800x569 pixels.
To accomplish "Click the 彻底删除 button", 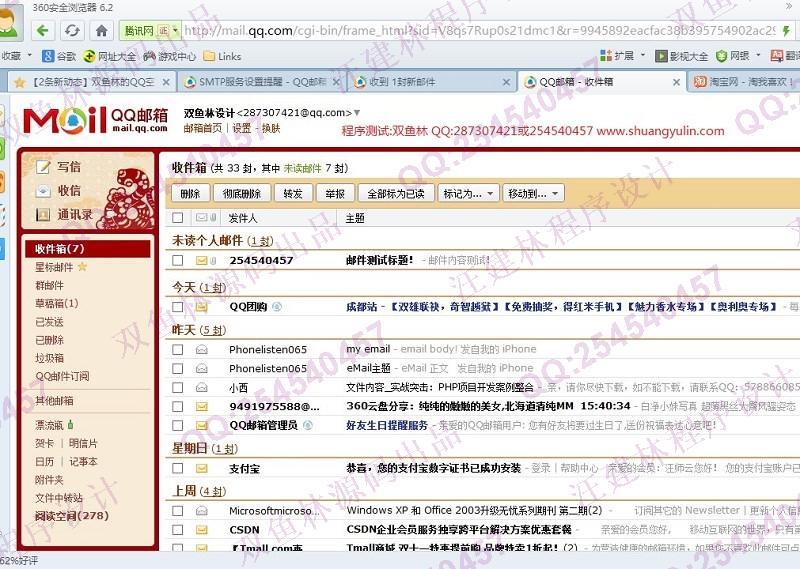I will coord(242,193).
